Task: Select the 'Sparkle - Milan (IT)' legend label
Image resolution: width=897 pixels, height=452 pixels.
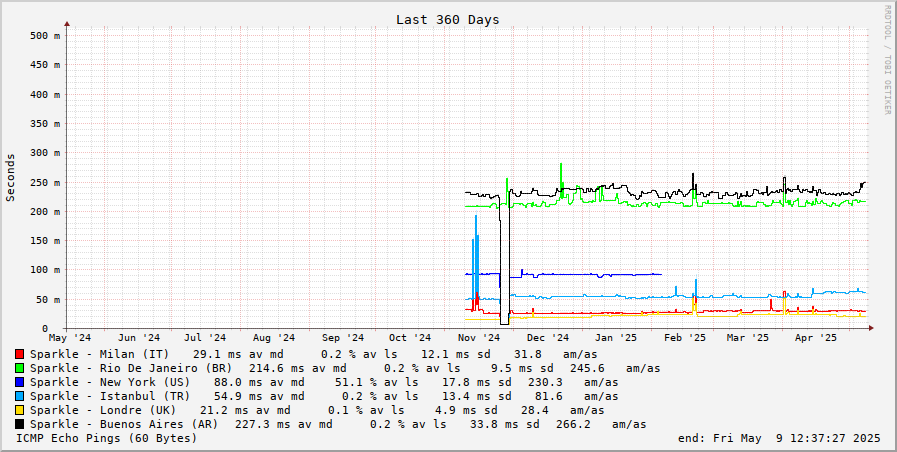Action: point(100,354)
